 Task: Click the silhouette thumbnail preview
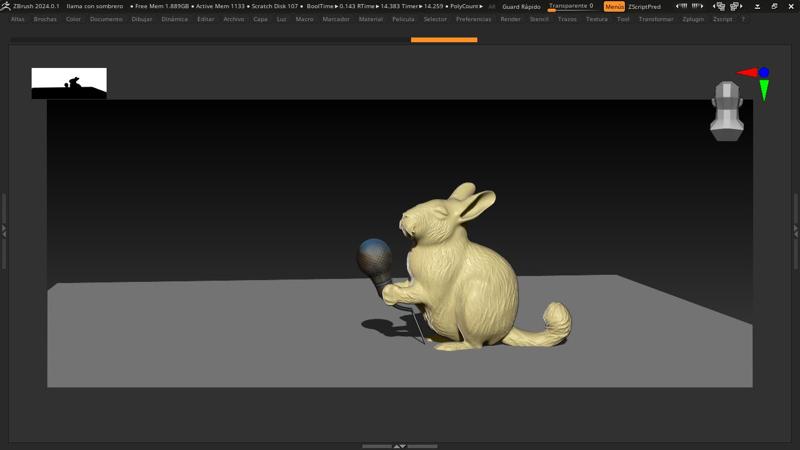tap(69, 83)
